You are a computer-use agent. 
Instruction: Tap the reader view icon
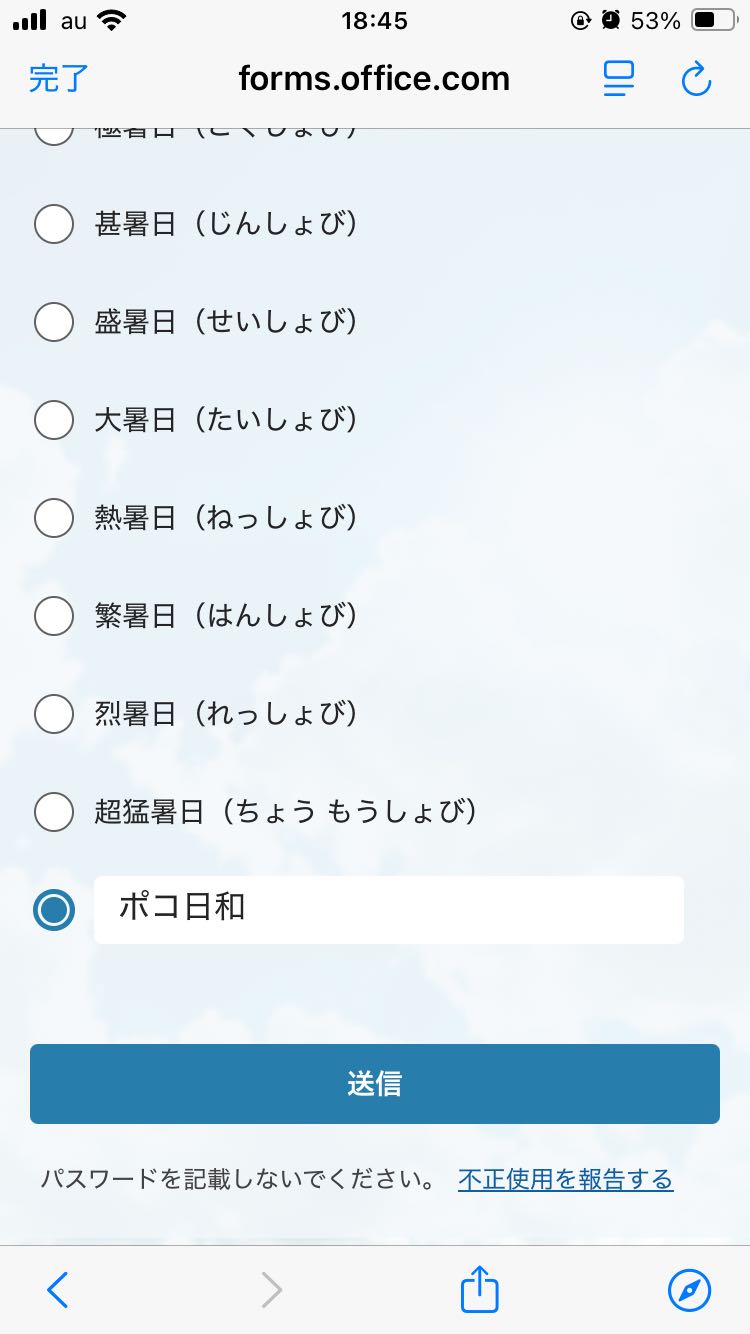pos(619,79)
